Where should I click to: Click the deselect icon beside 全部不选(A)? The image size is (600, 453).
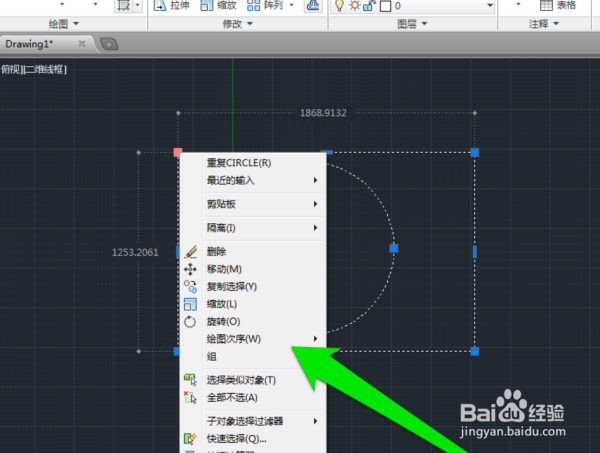click(190, 397)
